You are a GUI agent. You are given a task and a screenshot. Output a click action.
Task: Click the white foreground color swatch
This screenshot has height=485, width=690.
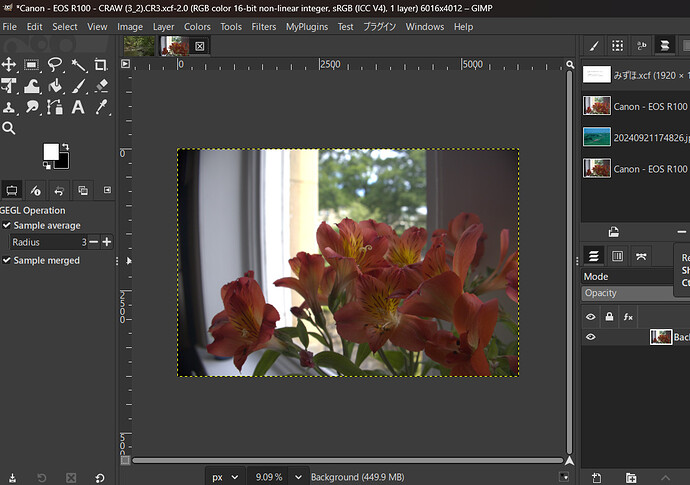pos(51,151)
